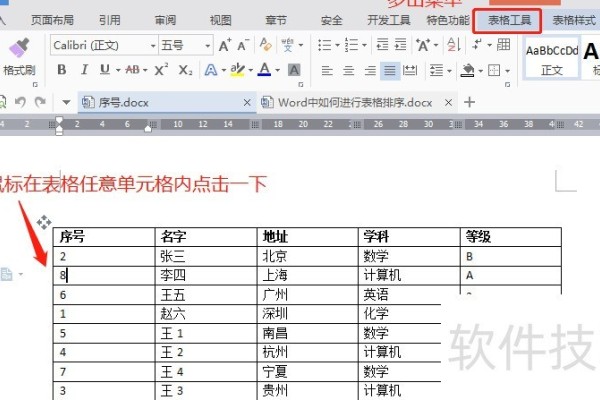Click the plus new document tab button
The height and width of the screenshot is (400, 600).
[x=469, y=102]
